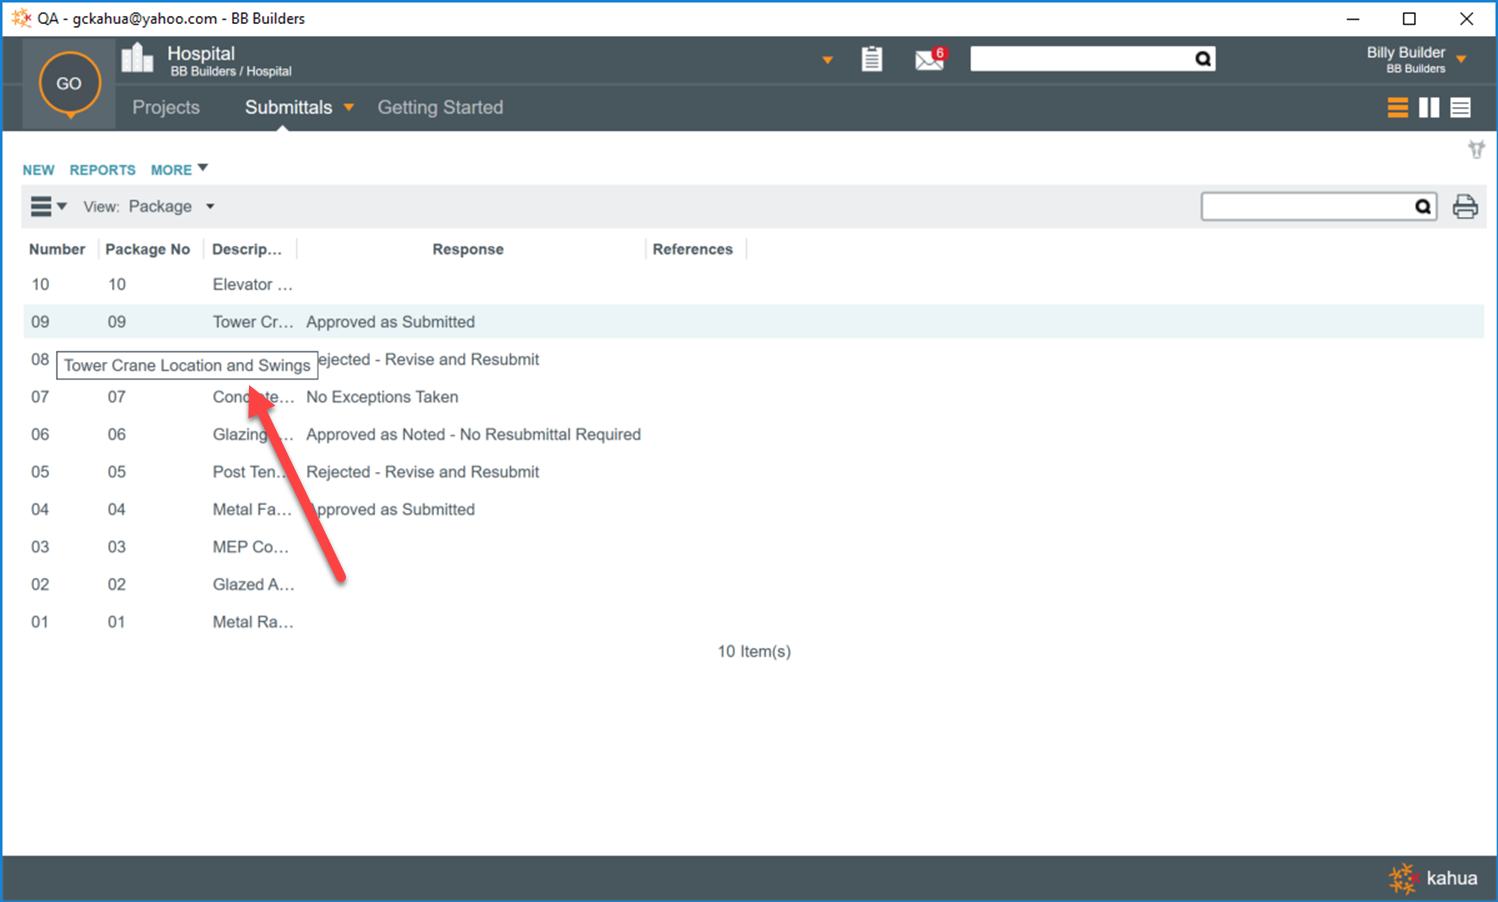The image size is (1498, 902).
Task: Switch to the Projects tab
Action: pos(166,108)
